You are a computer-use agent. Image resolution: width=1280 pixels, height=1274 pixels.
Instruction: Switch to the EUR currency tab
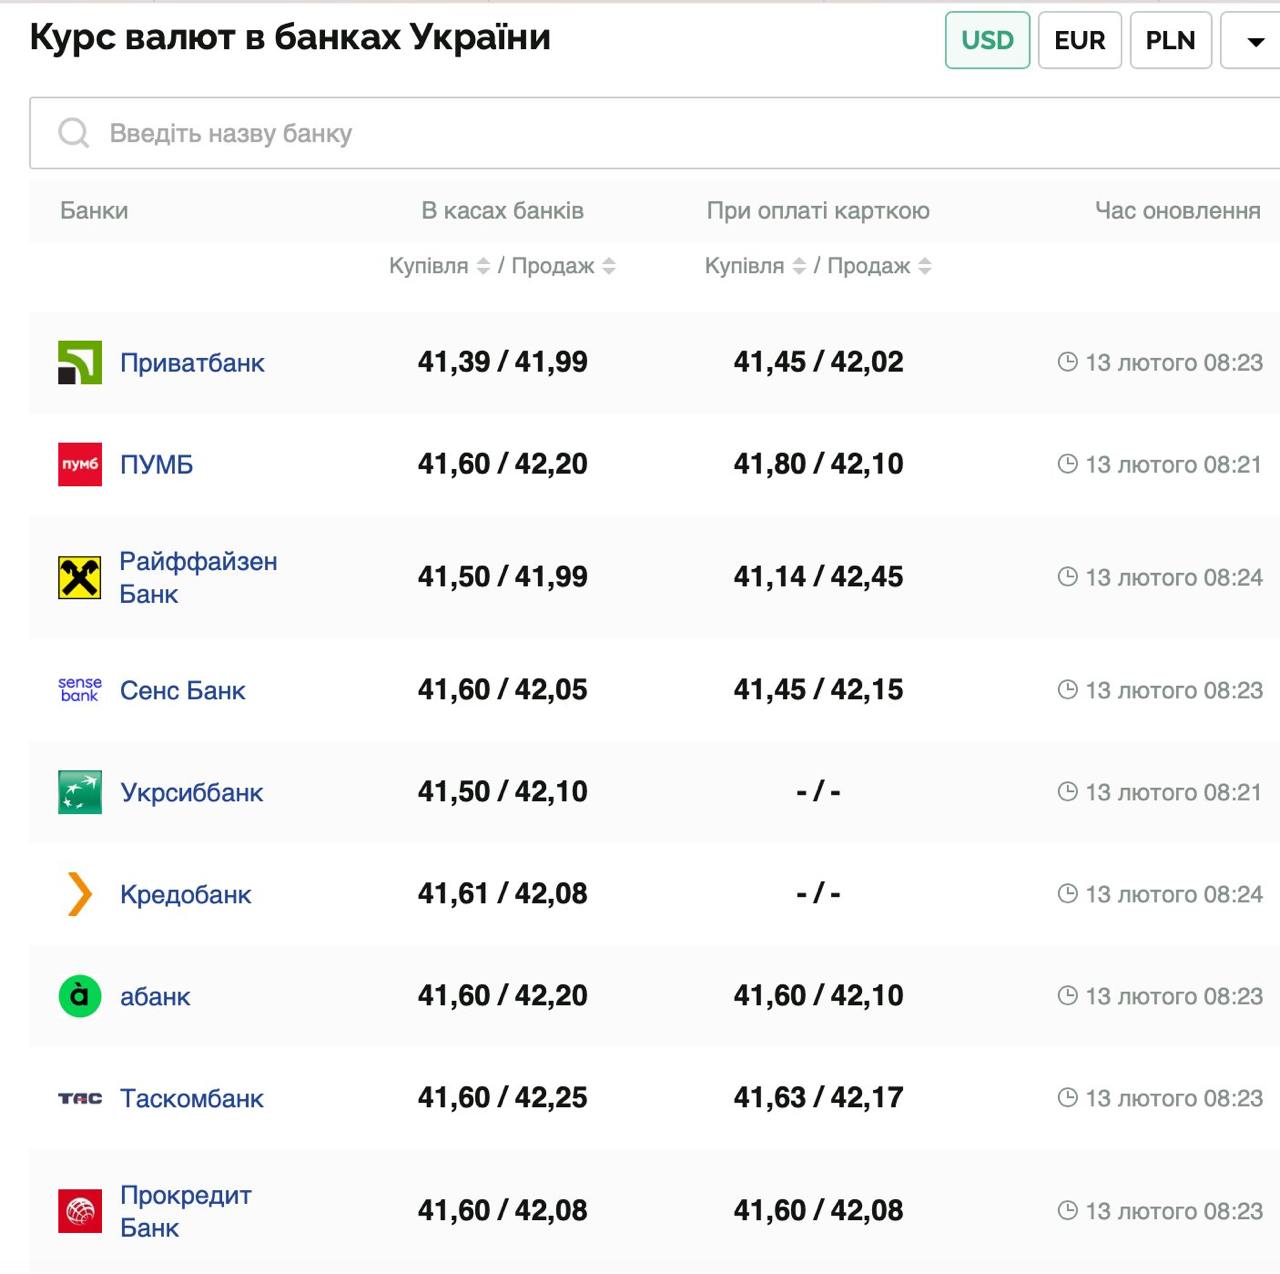point(1079,41)
